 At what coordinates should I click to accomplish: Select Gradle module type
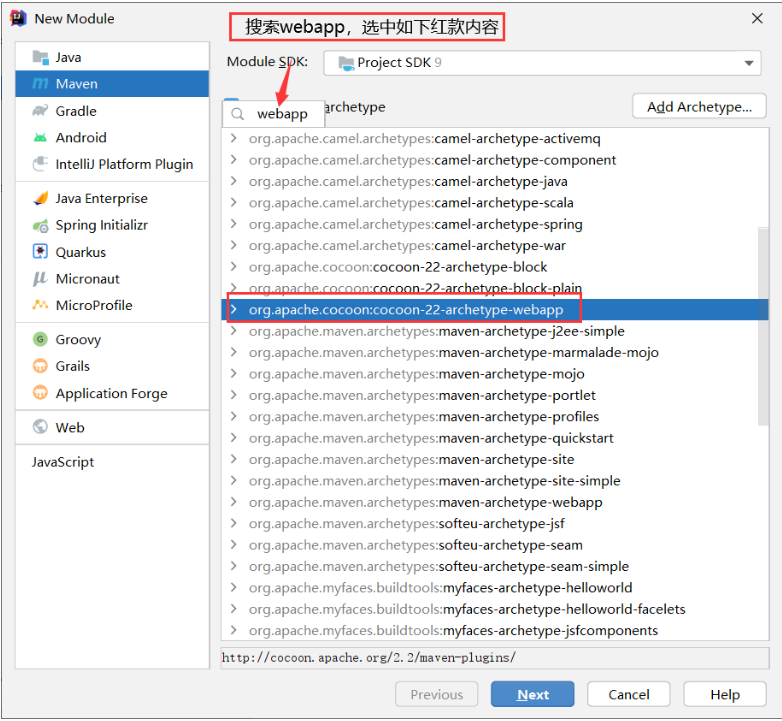click(112, 111)
